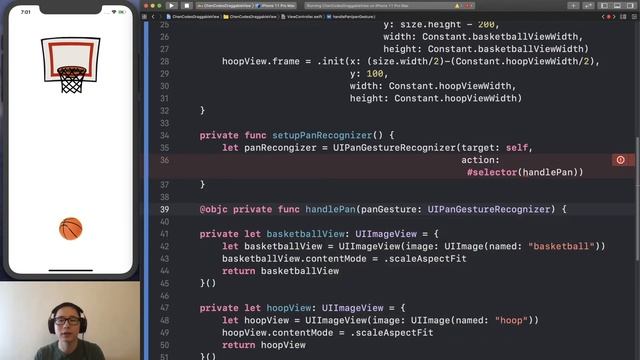The height and width of the screenshot is (360, 640).
Task: Click hoopView.frame on line 28
Action: click(x=261, y=61)
